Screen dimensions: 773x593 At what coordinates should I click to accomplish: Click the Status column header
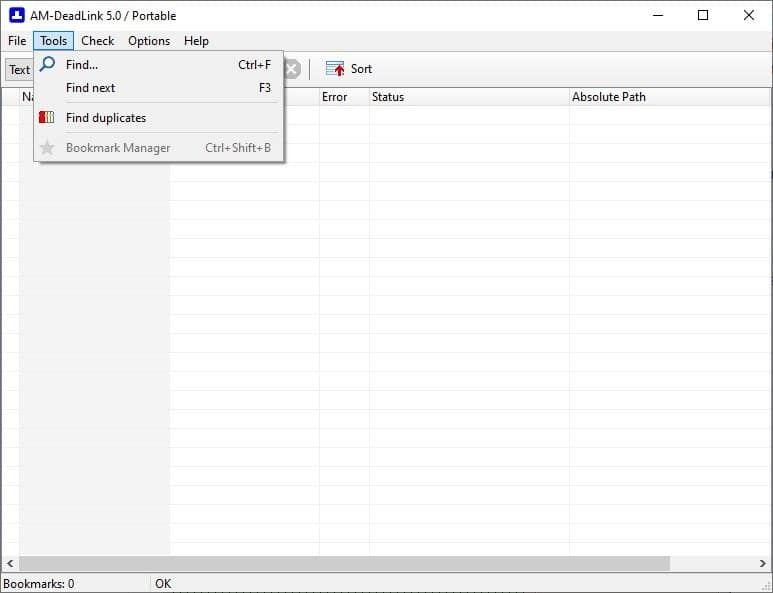(469, 97)
